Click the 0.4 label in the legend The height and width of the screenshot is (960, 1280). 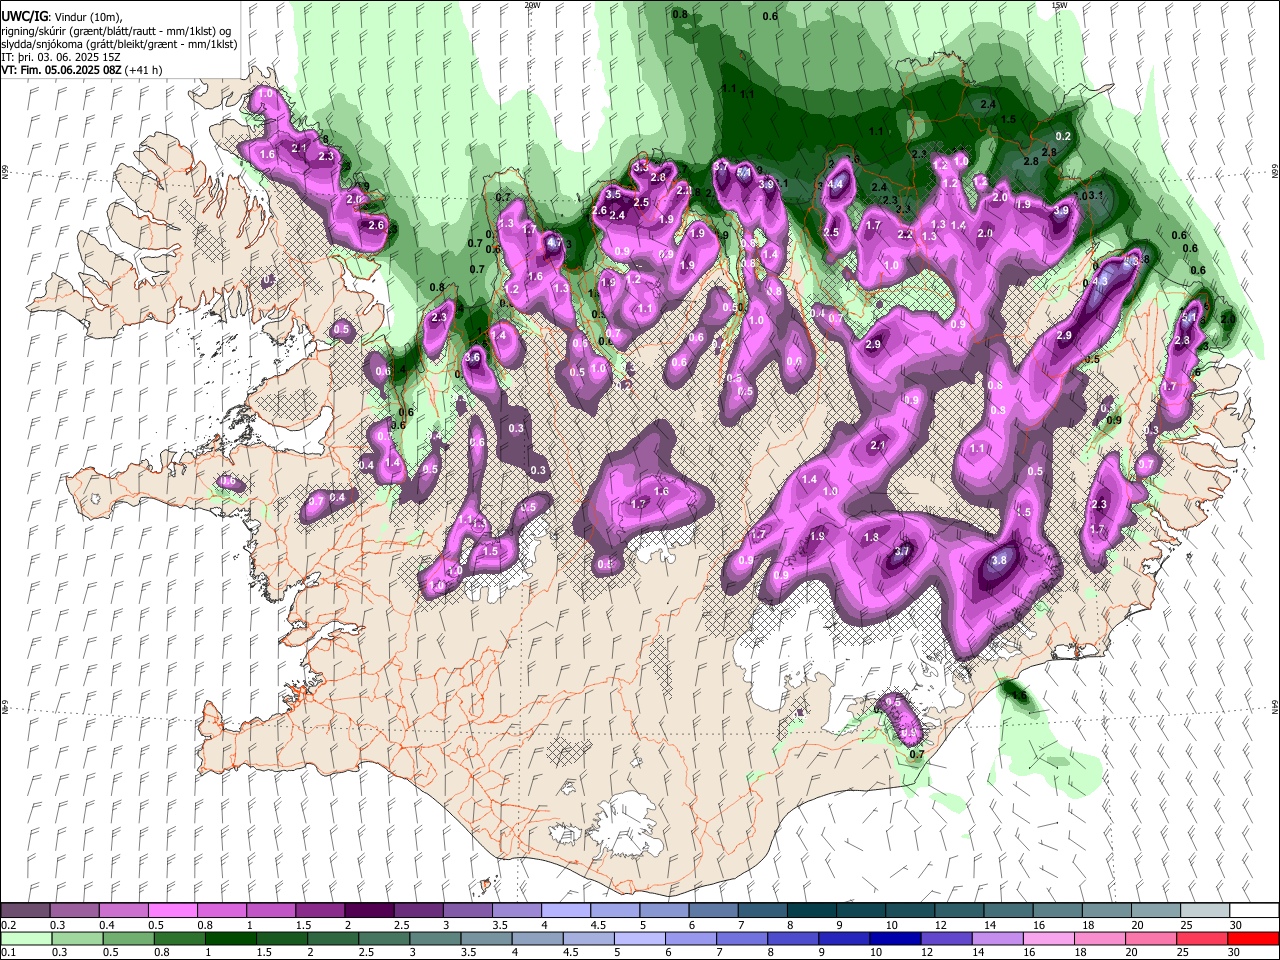[x=107, y=925]
